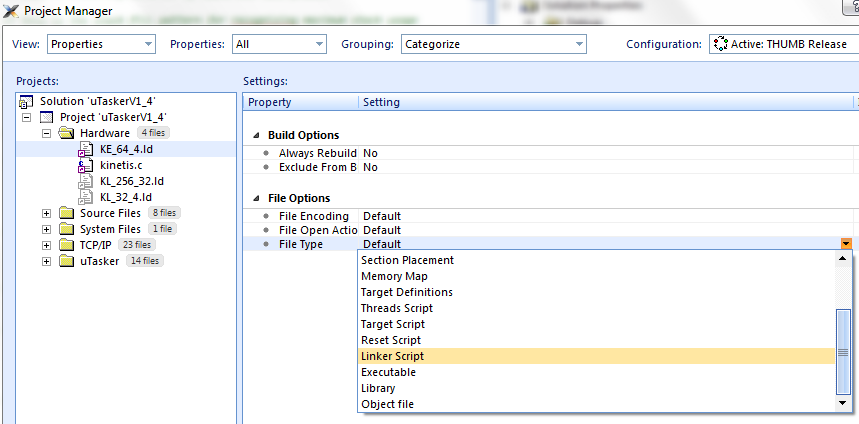The height and width of the screenshot is (424, 859).
Task: Click the Solution 'uTaskerV1_4' icon
Action: pyautogui.click(x=26, y=101)
